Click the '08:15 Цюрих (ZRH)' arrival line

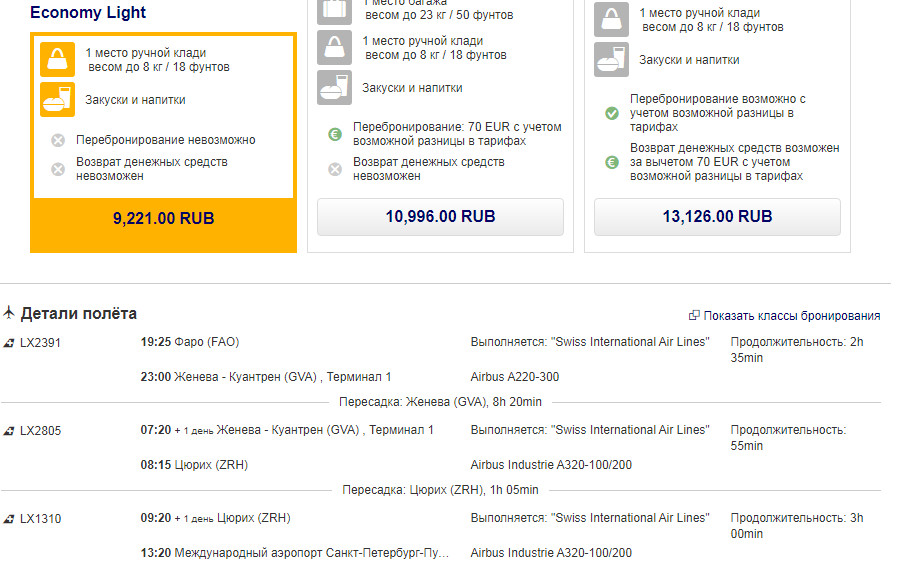tap(195, 465)
